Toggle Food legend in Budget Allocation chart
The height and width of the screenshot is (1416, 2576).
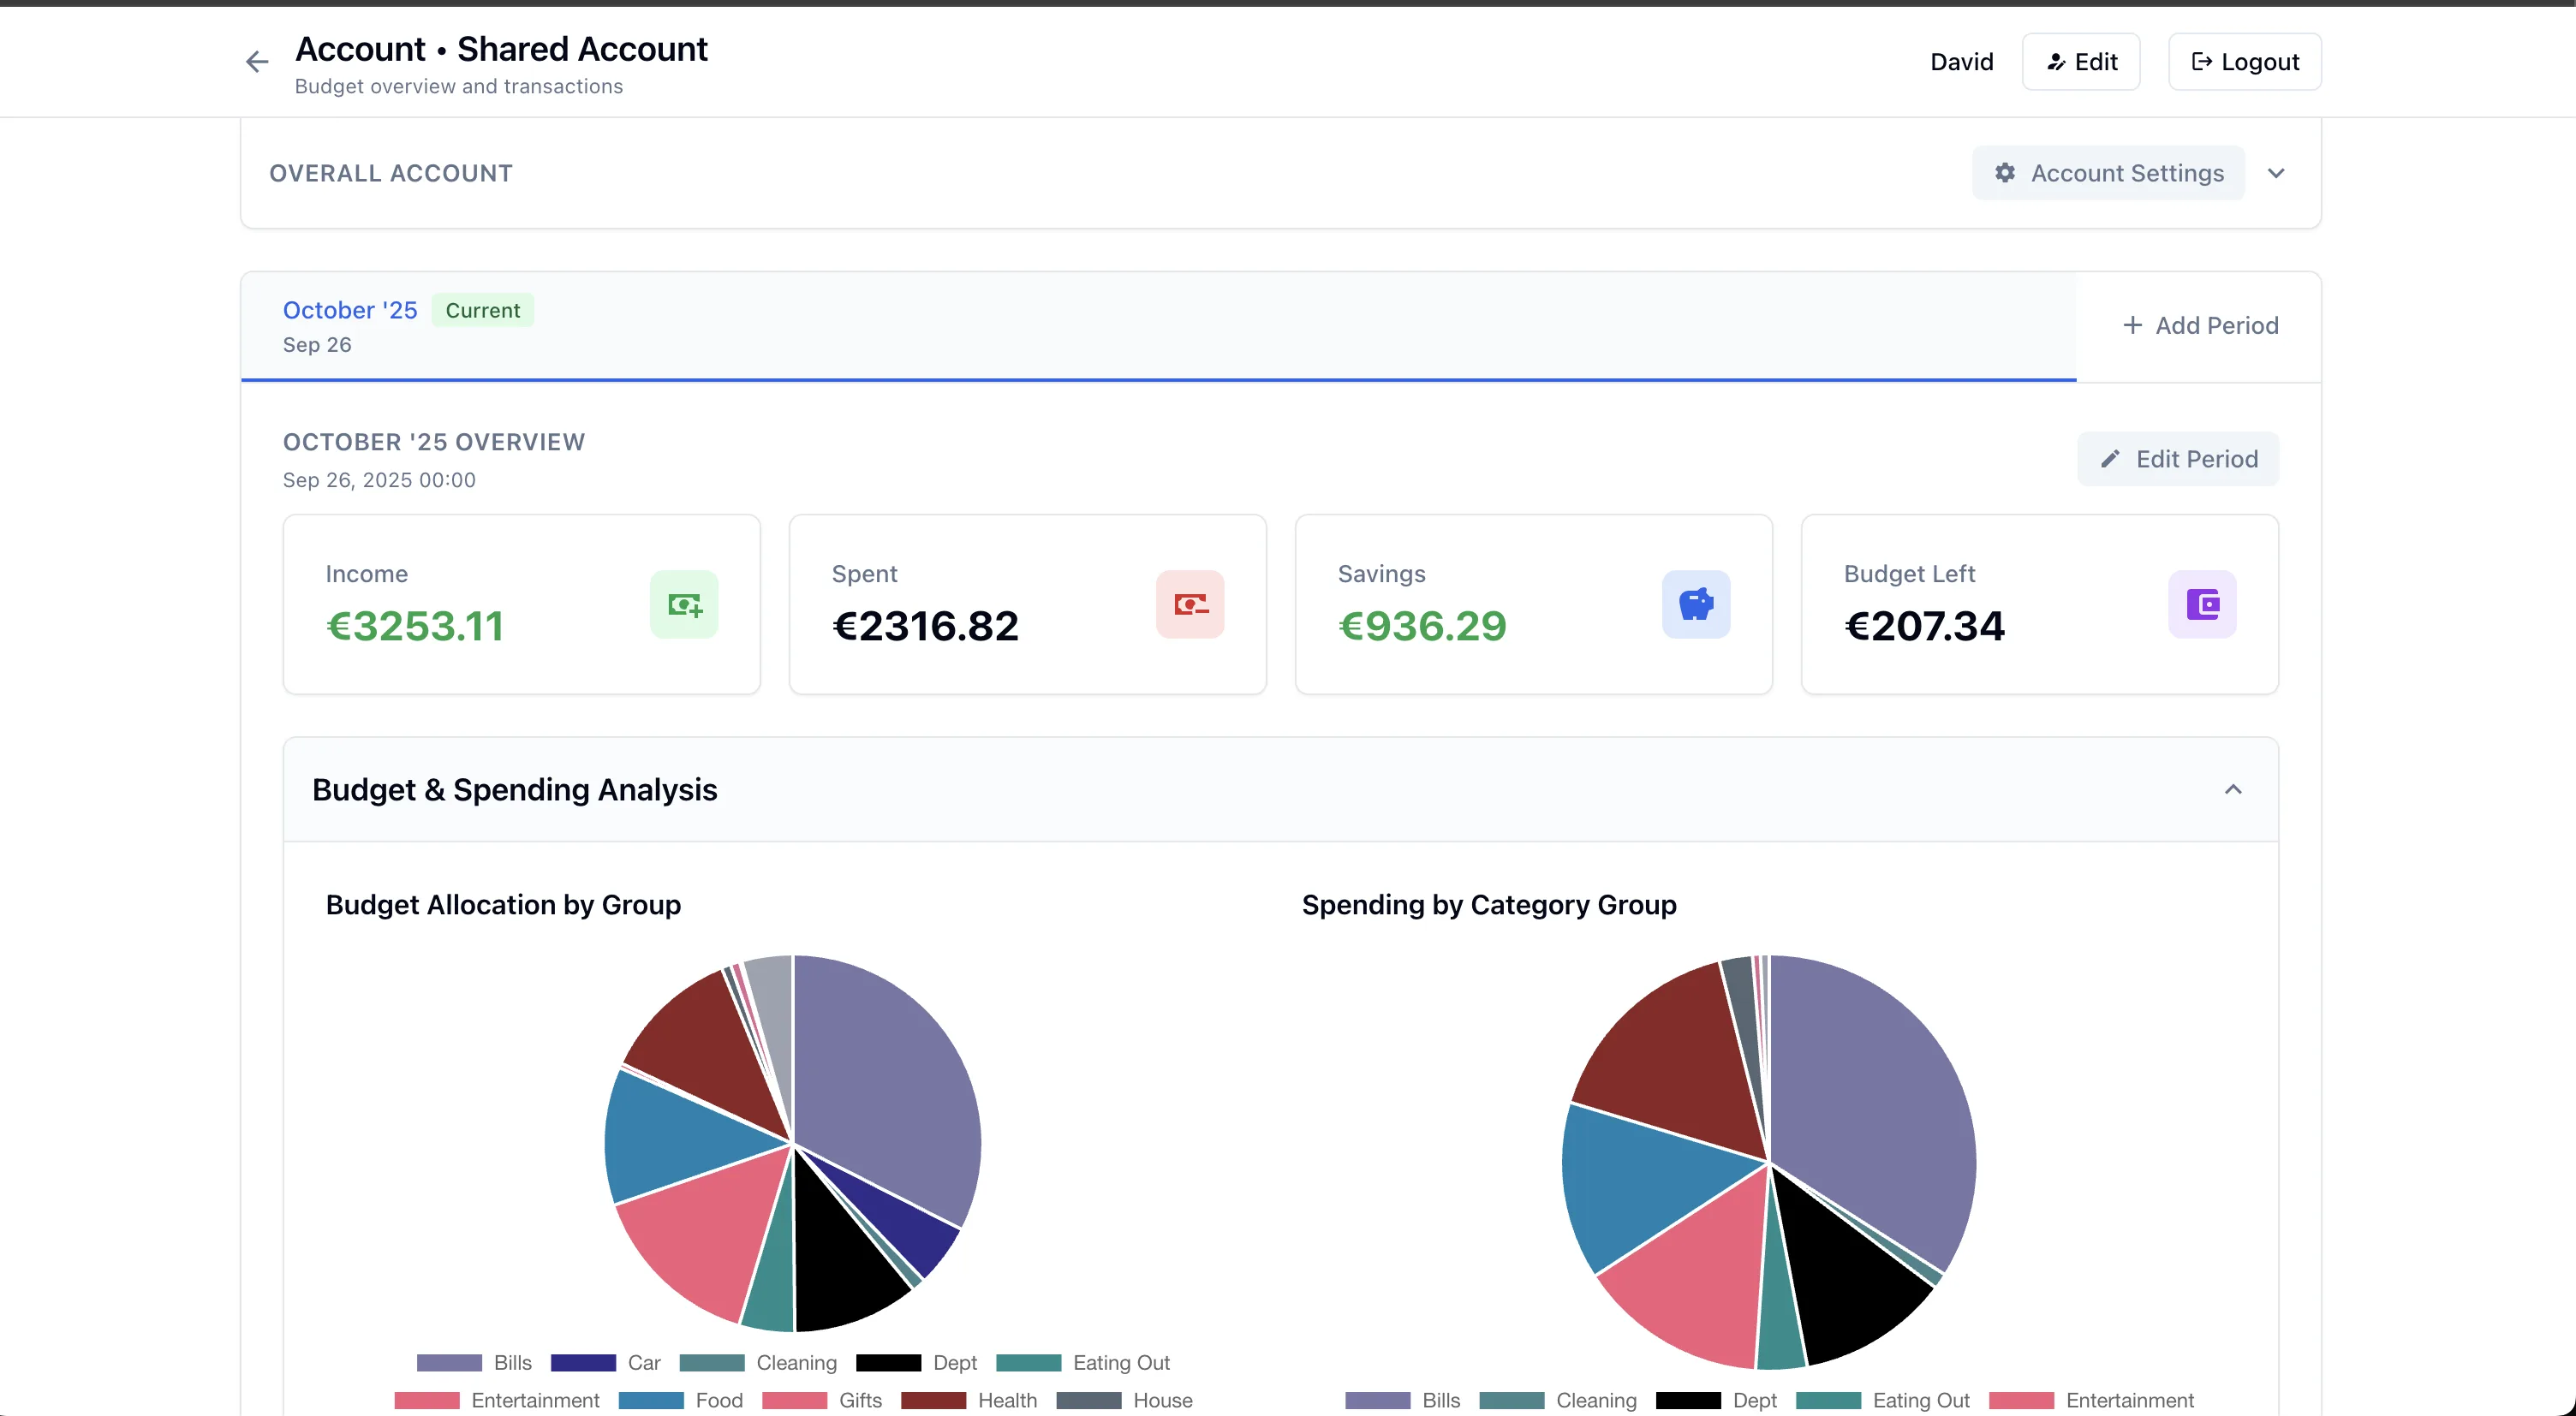tap(680, 1400)
